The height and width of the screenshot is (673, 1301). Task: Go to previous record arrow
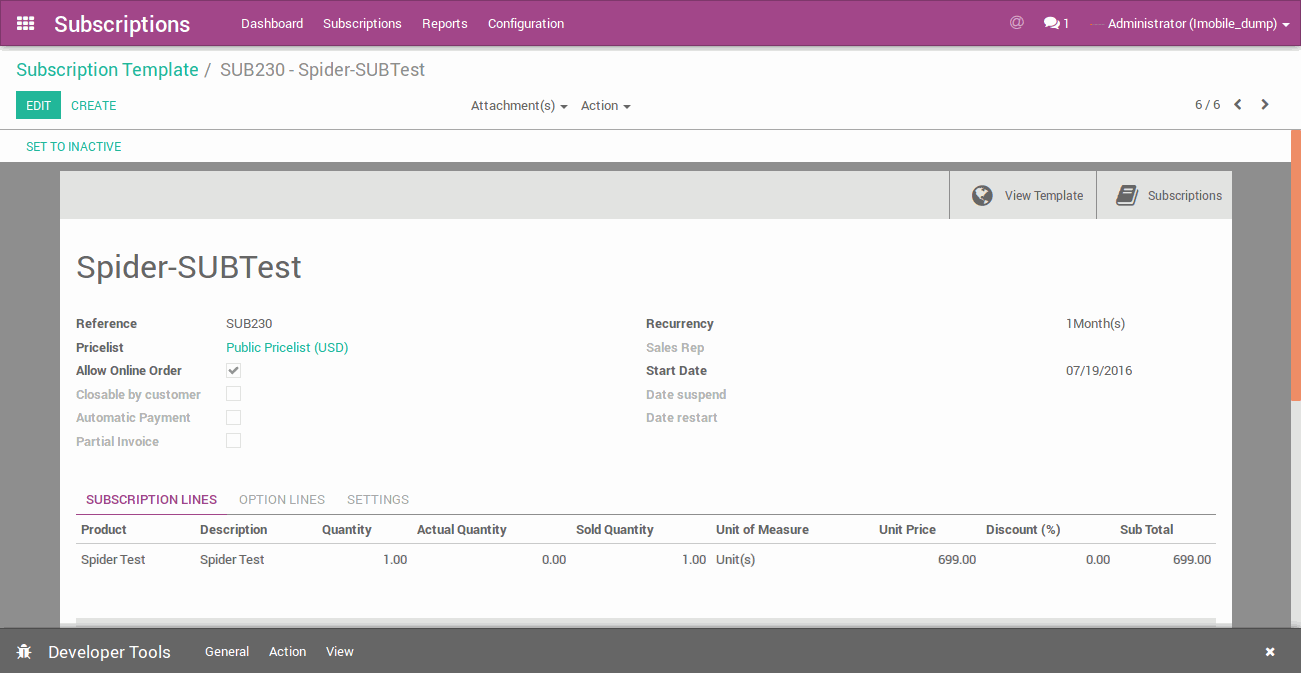pyautogui.click(x=1238, y=105)
